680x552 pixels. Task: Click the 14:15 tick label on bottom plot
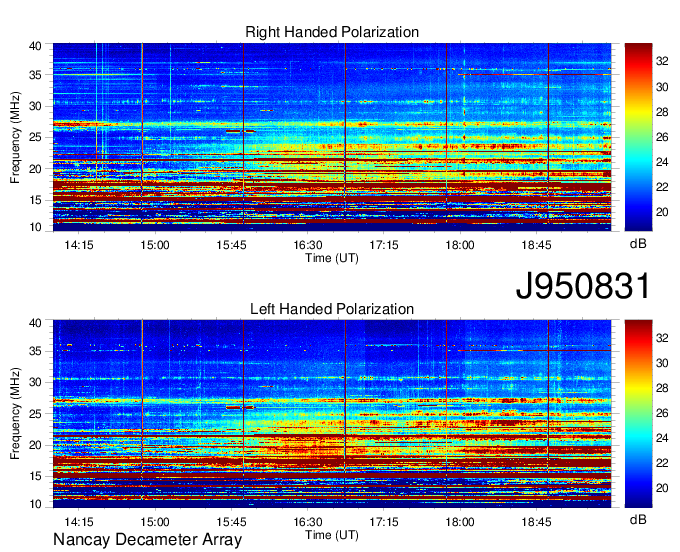point(78,522)
